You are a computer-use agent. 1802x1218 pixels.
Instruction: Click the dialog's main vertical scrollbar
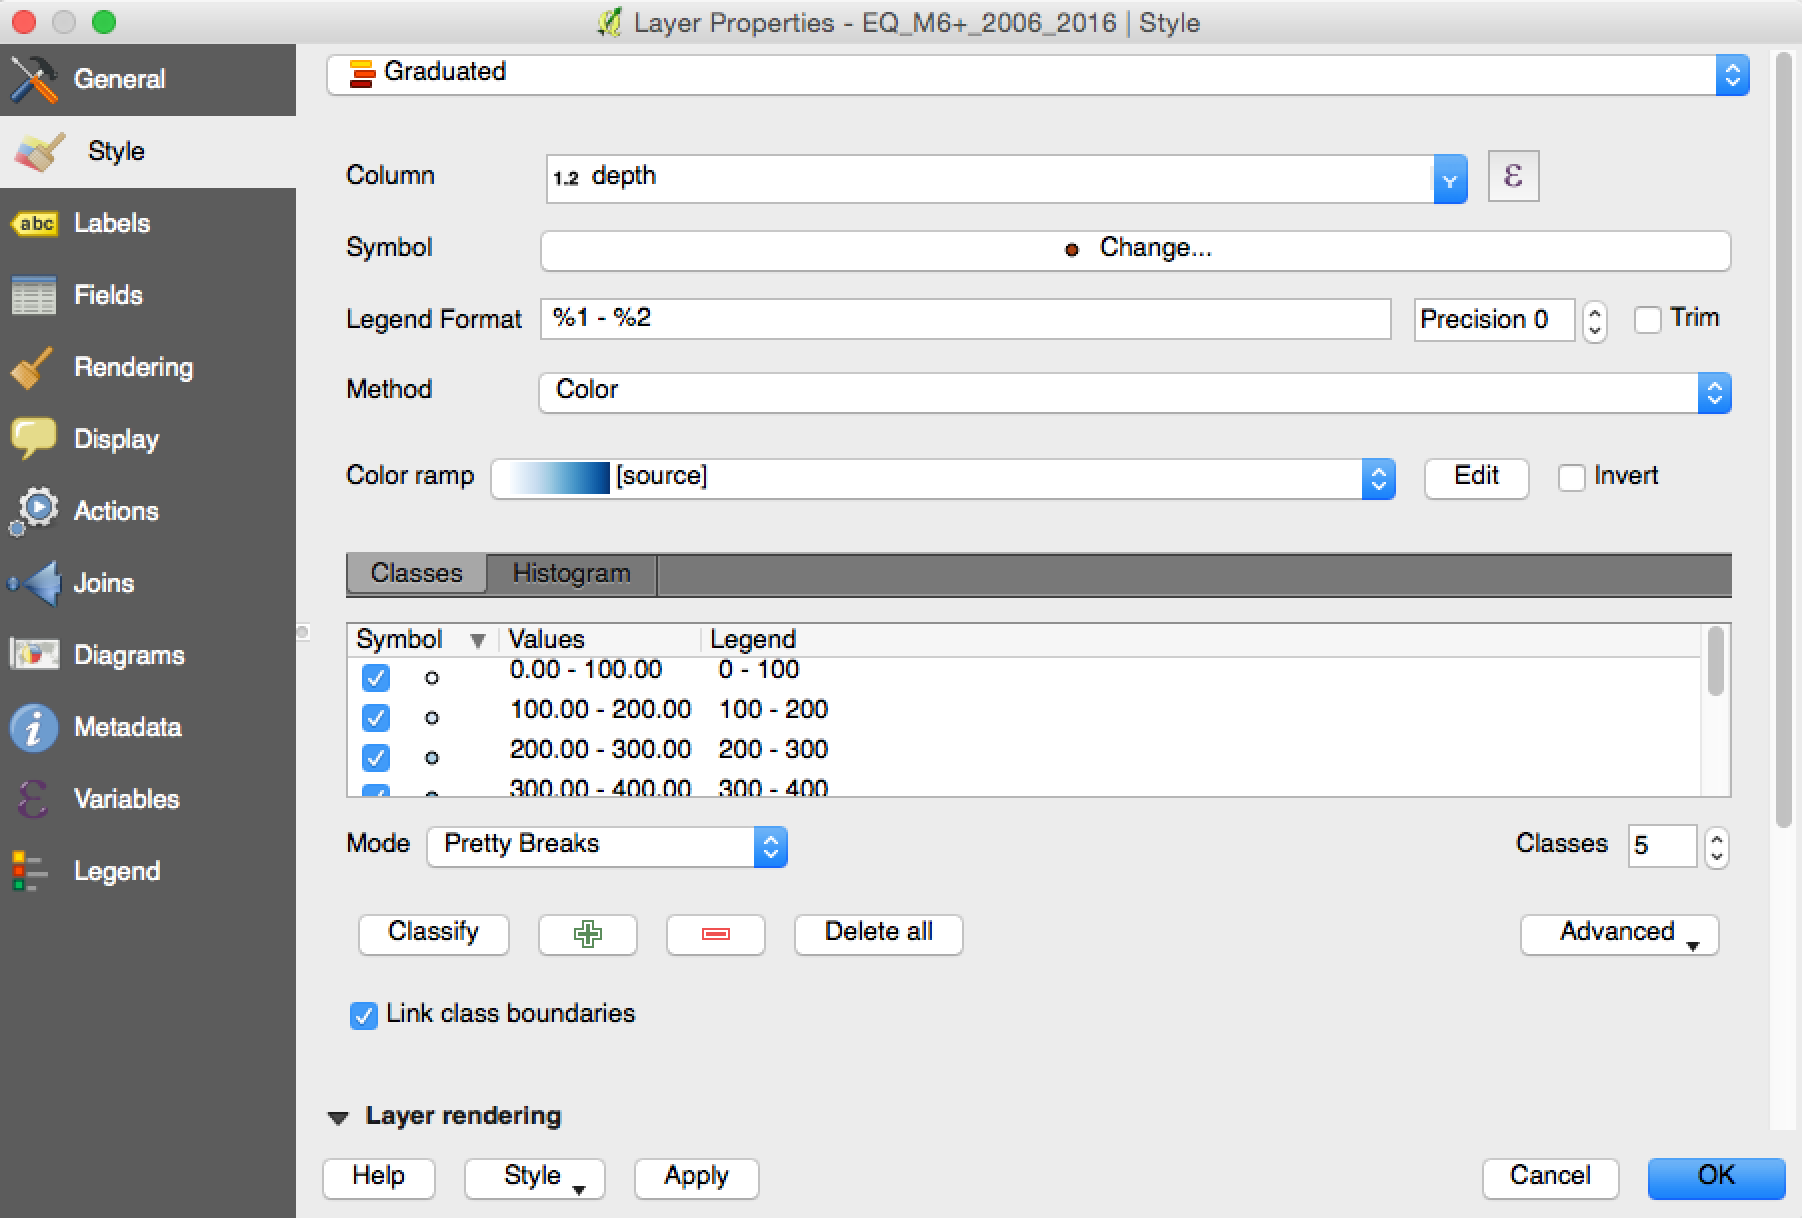pos(1783,440)
